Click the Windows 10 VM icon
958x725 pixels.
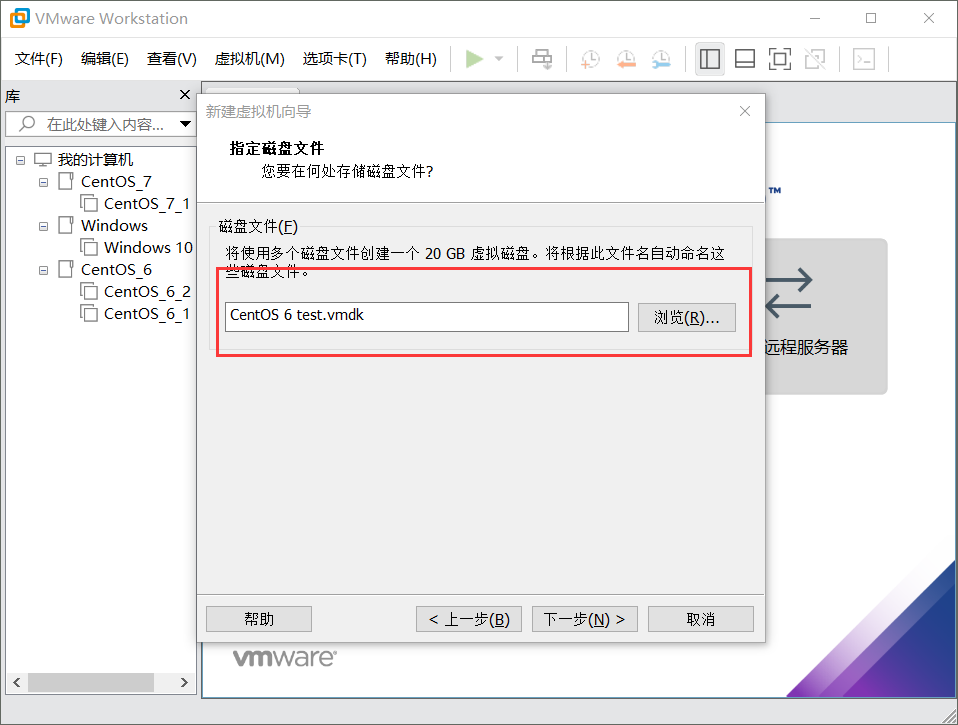(89, 247)
